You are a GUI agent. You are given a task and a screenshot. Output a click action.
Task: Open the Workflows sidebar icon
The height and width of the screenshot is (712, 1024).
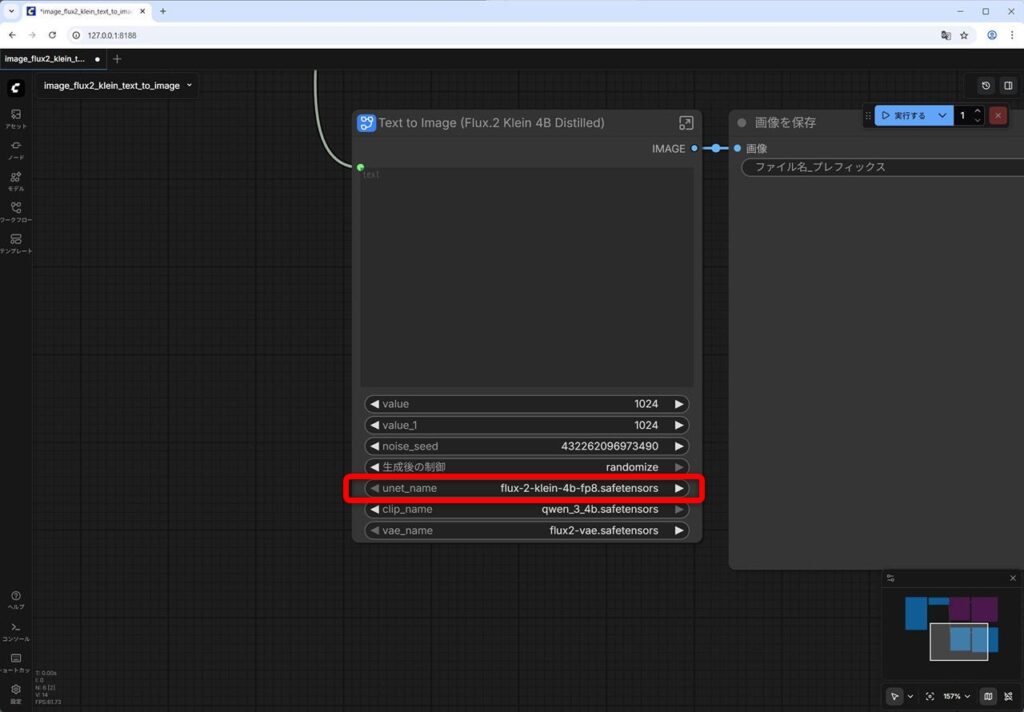[x=15, y=211]
